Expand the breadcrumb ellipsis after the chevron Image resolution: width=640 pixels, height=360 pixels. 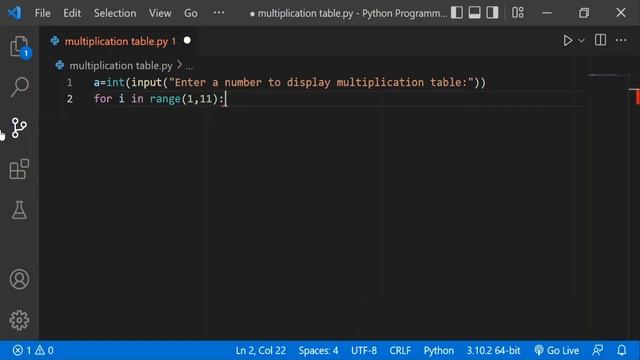pos(189,66)
